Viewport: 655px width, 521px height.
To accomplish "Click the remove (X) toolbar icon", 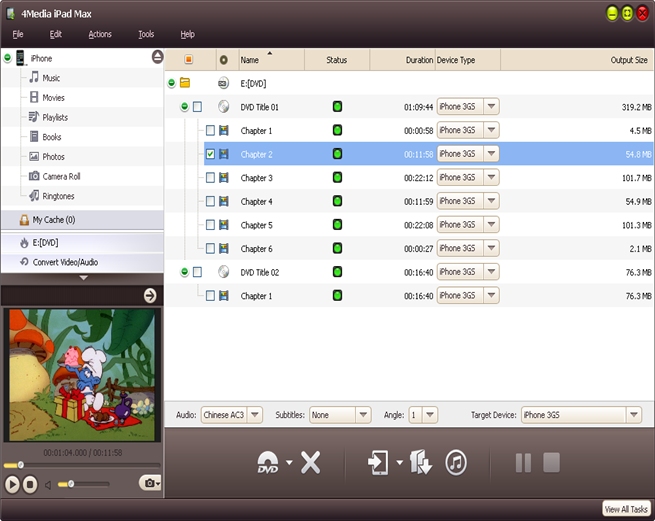I will (311, 462).
